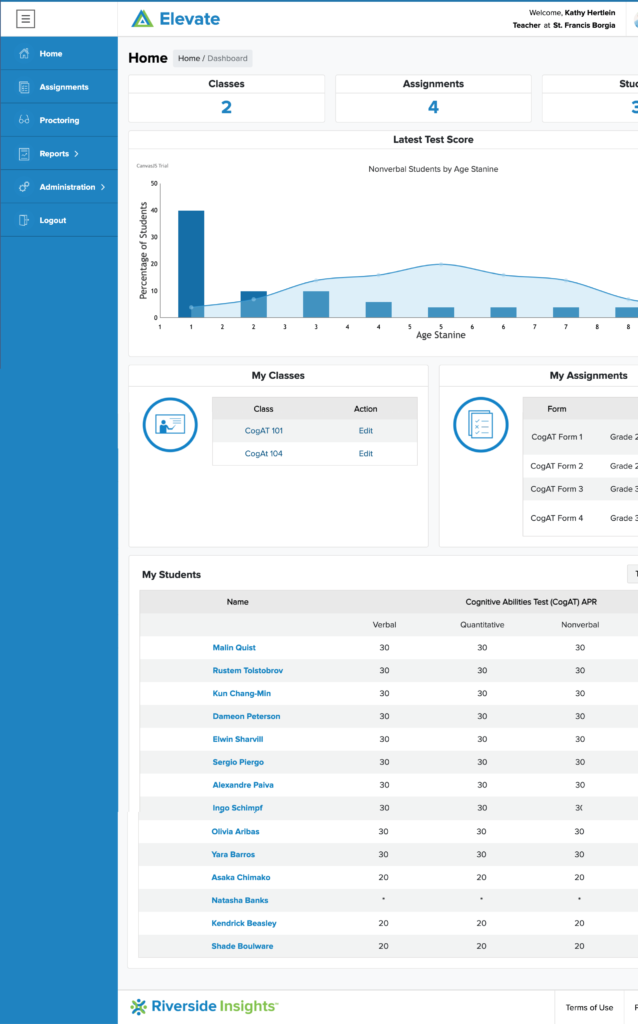Click the Logout door icon
The image size is (638, 1024).
click(24, 220)
